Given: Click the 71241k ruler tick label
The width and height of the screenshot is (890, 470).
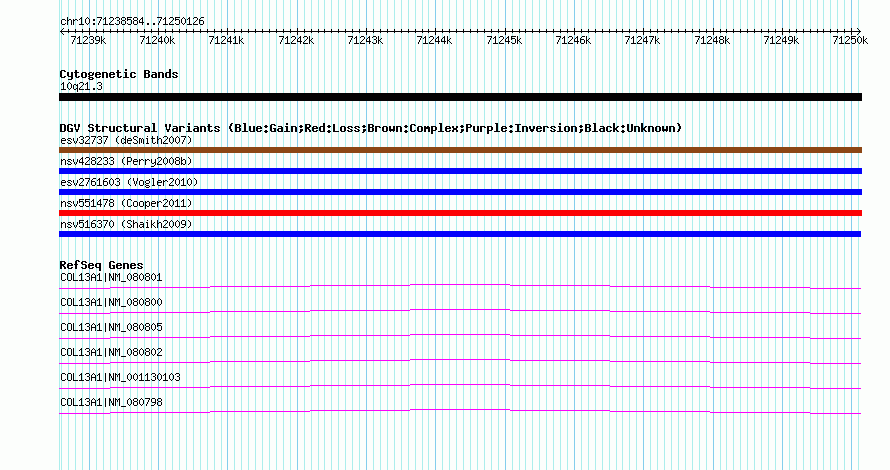Looking at the screenshot, I should pos(226,40).
